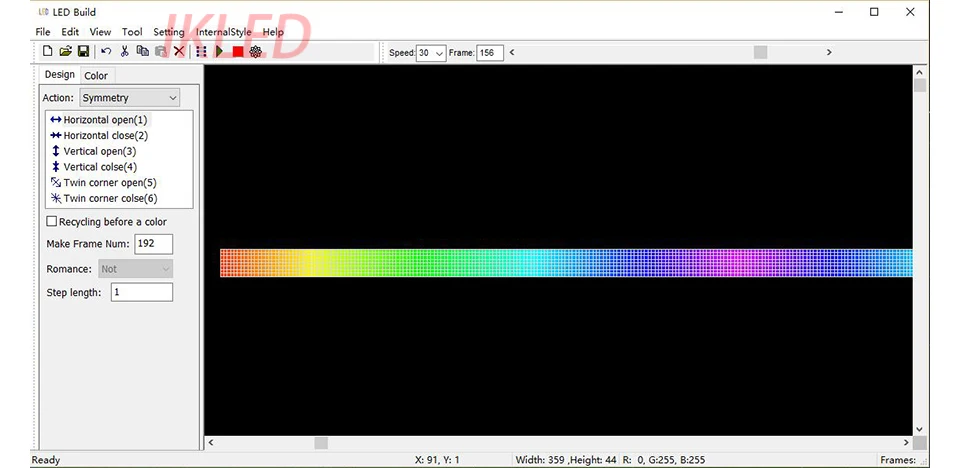Copy selection with the copy icon
This screenshot has height=468, width=960.
[143, 52]
